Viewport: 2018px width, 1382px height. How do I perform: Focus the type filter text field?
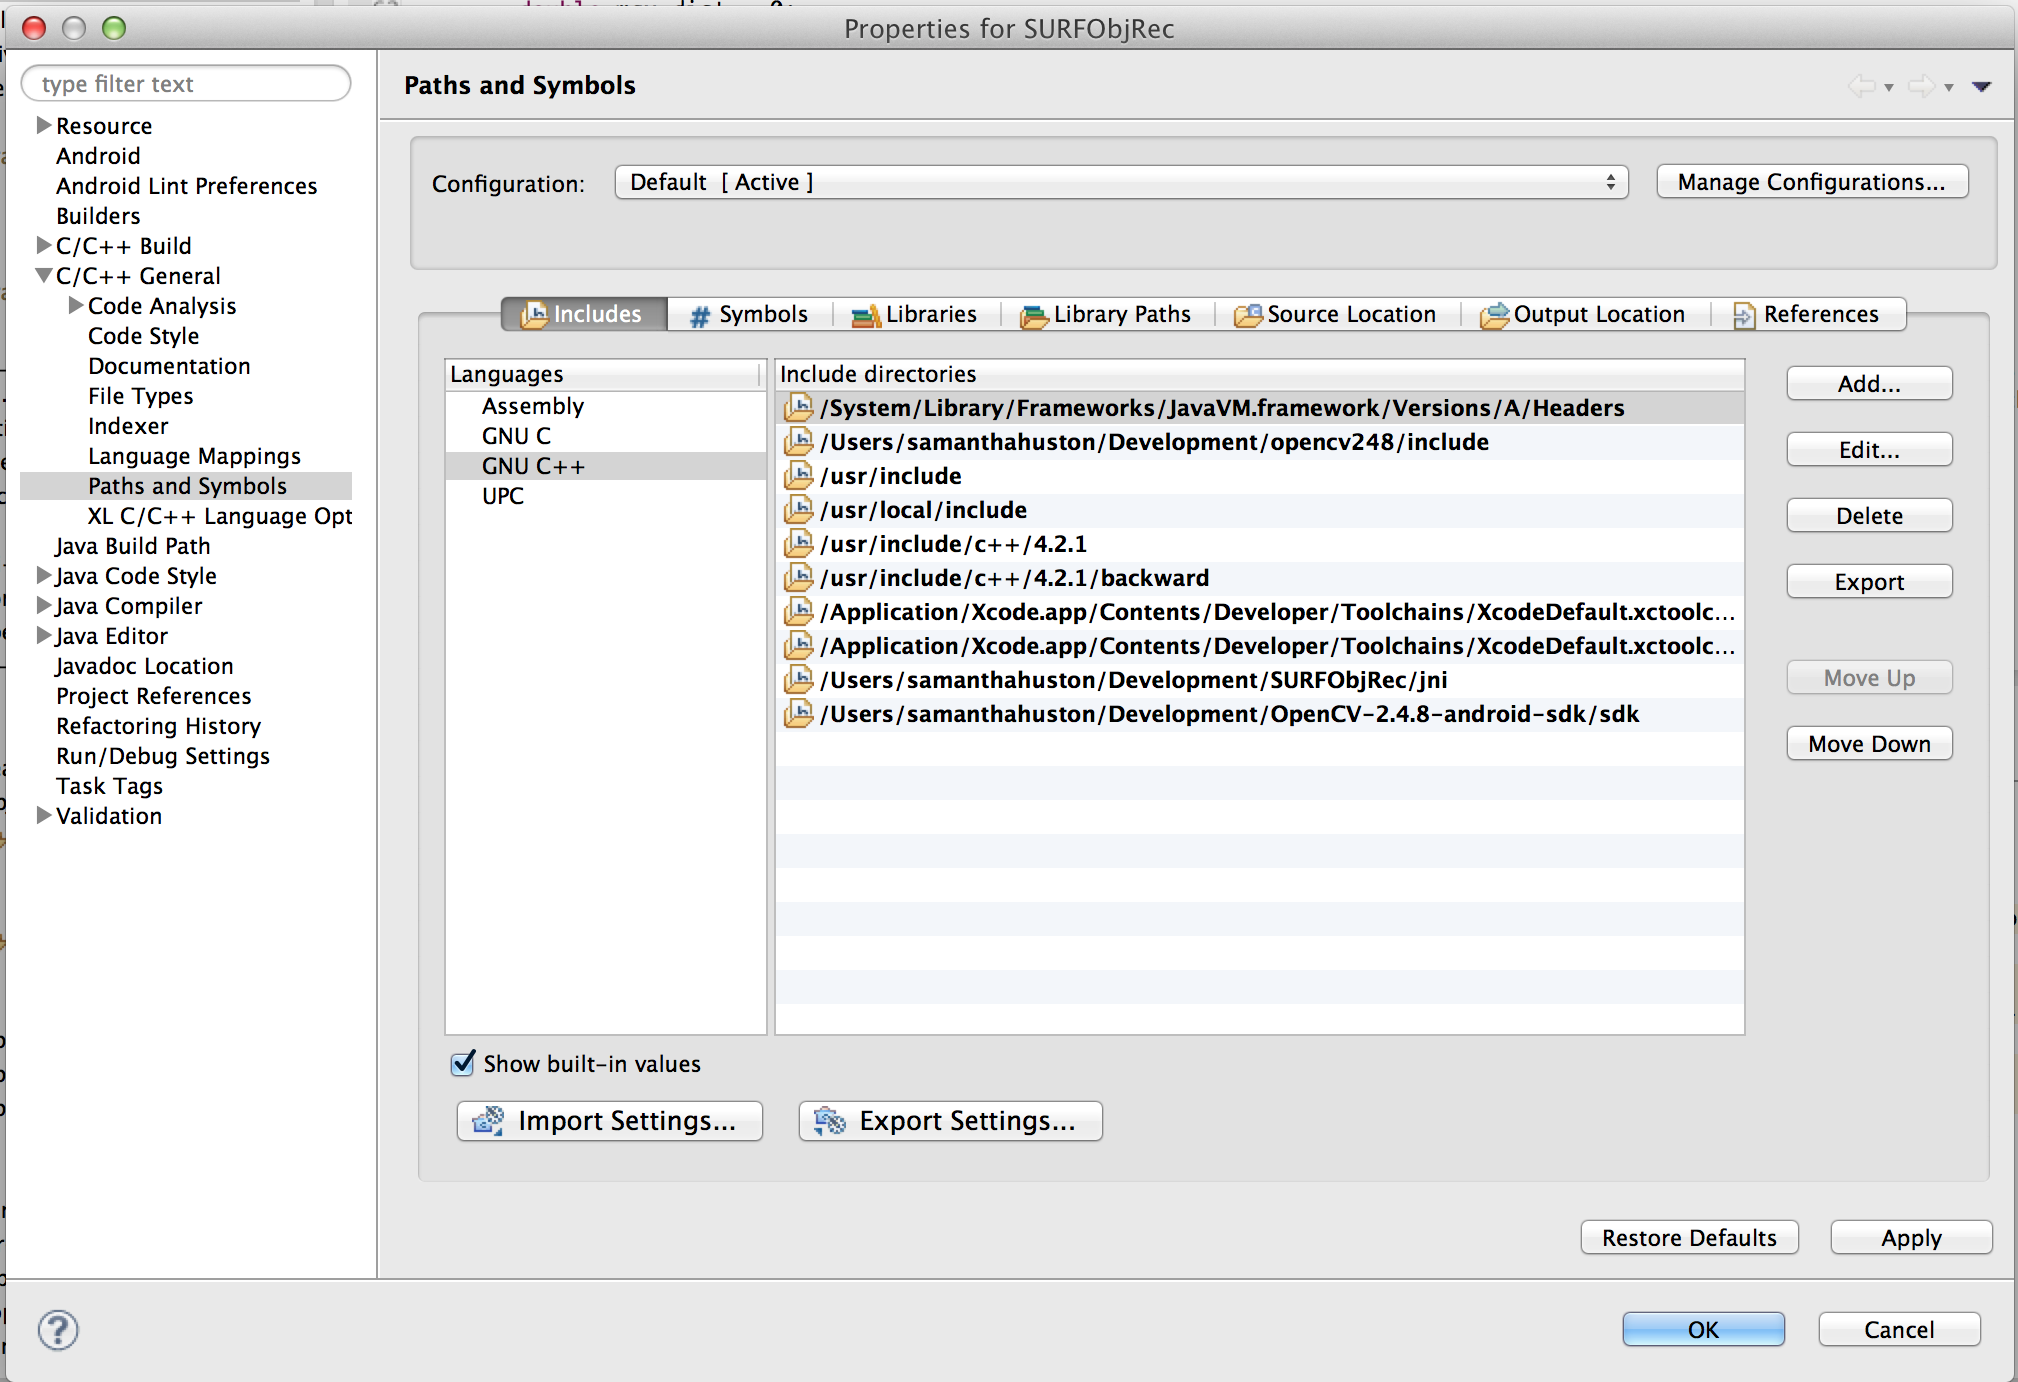click(x=186, y=84)
